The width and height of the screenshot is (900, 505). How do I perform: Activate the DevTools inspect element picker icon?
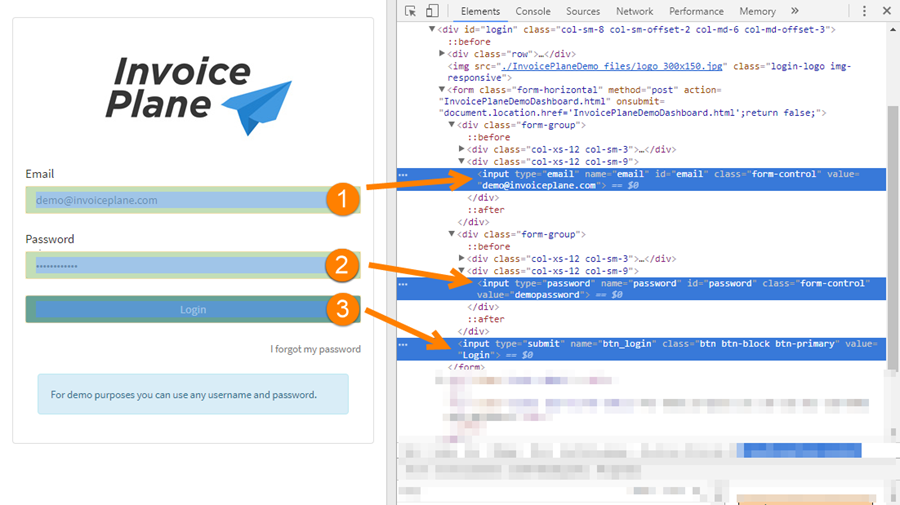pyautogui.click(x=410, y=11)
